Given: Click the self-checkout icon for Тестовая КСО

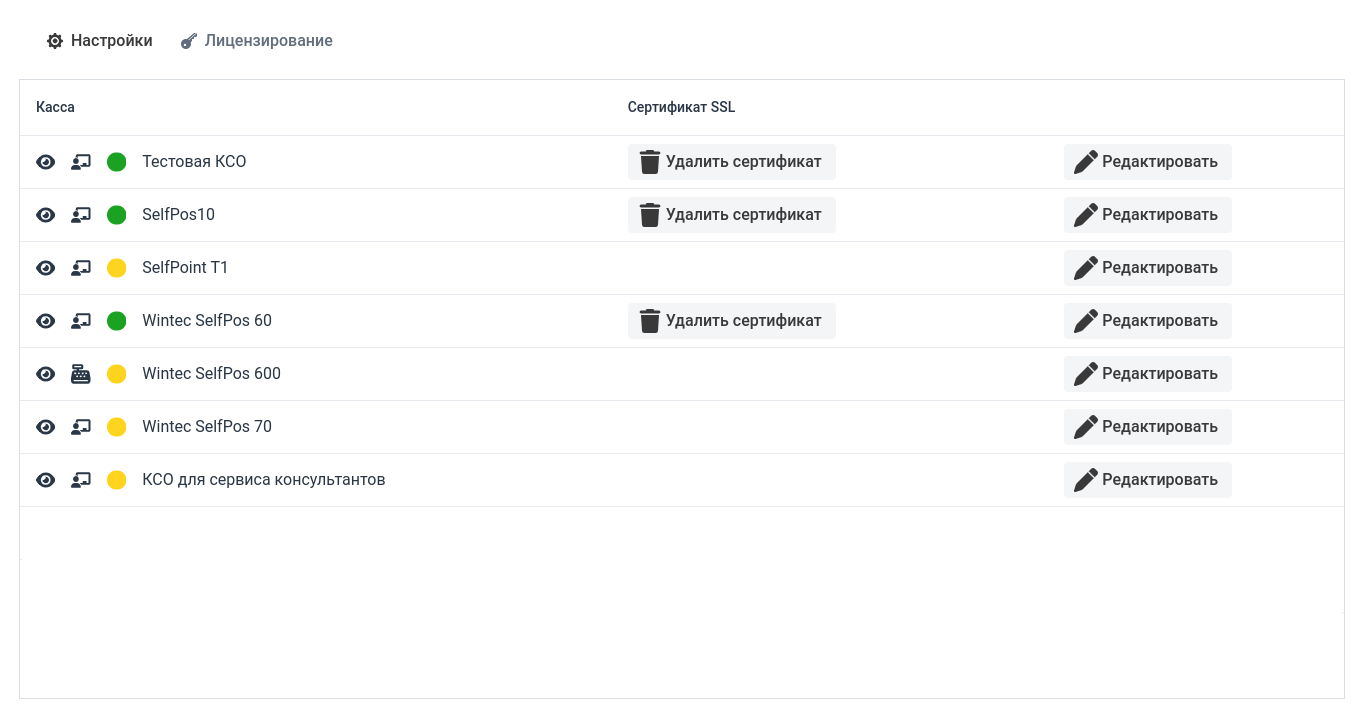Looking at the screenshot, I should [81, 162].
